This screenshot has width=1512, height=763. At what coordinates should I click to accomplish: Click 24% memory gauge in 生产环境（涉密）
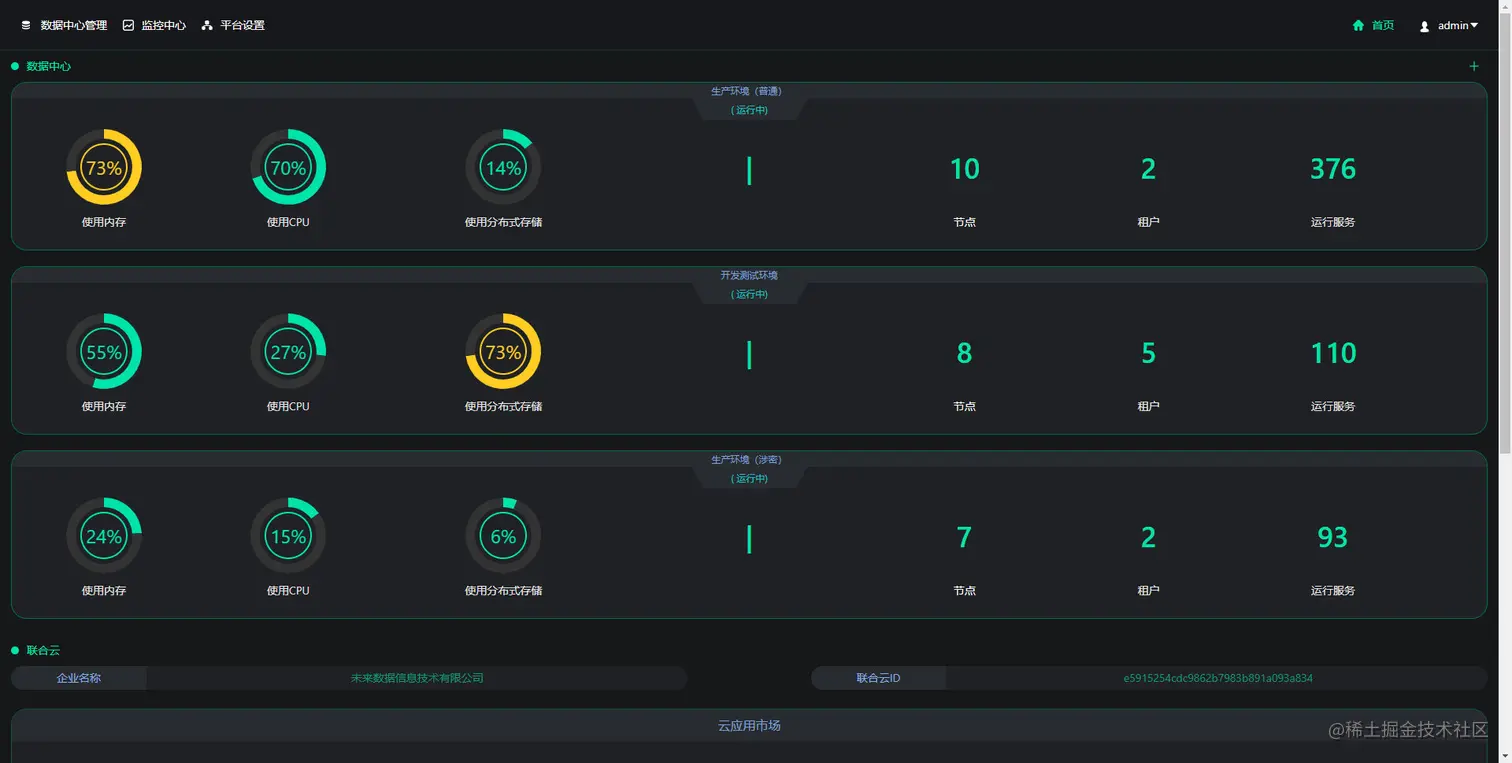[104, 536]
